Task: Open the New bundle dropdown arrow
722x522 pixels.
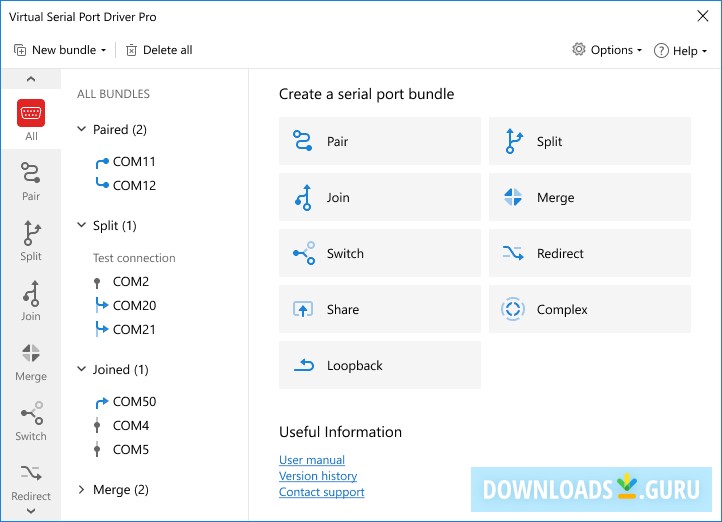Action: [x=104, y=51]
